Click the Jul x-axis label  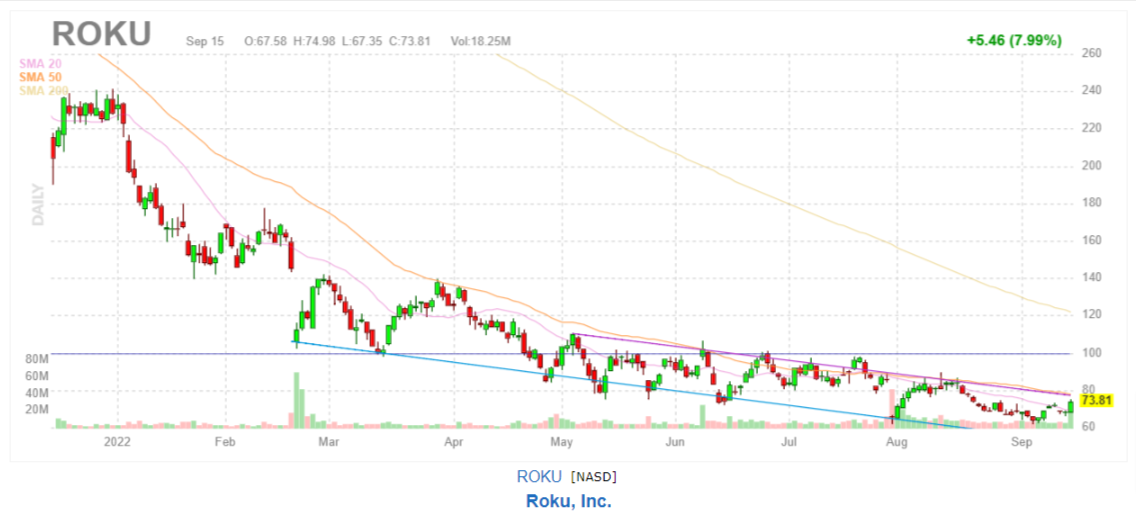pos(789,441)
